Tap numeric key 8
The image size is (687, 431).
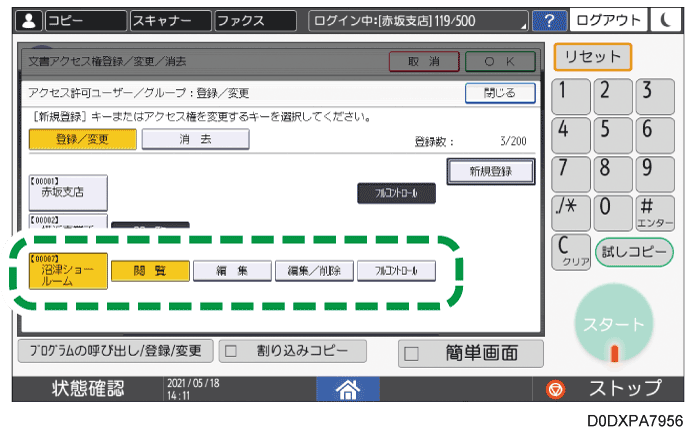click(613, 174)
